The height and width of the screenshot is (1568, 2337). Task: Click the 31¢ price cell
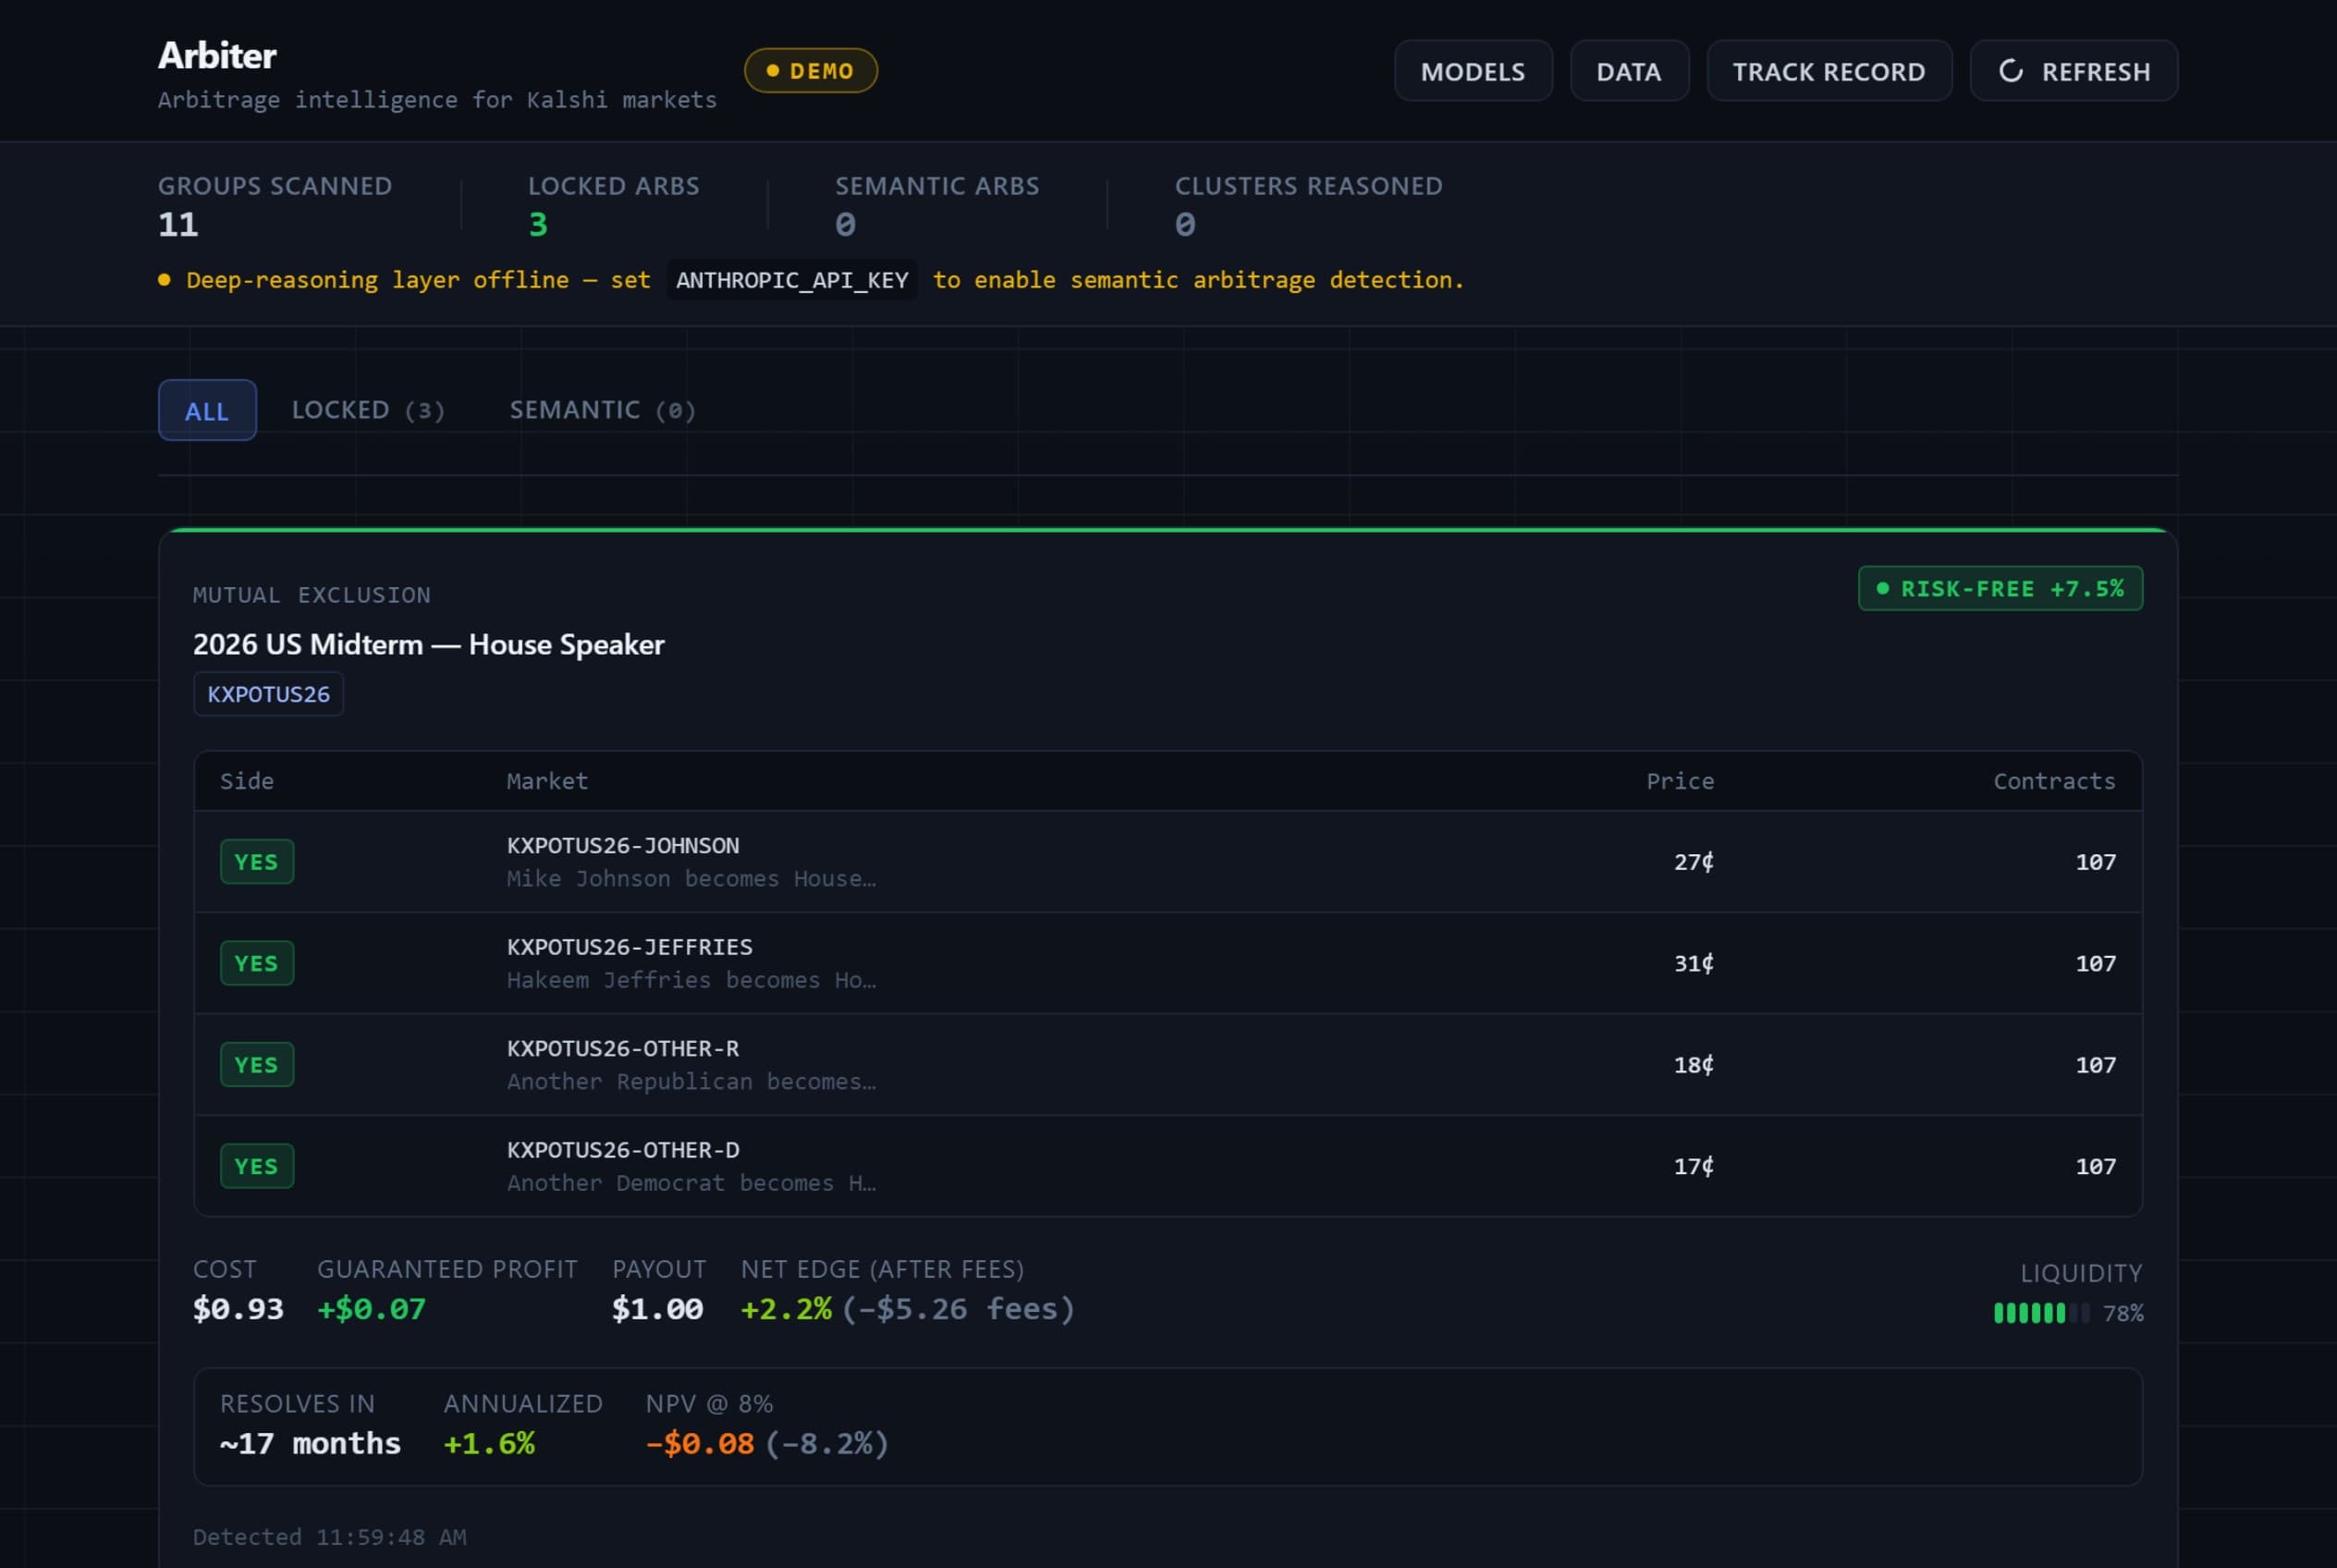1694,963
